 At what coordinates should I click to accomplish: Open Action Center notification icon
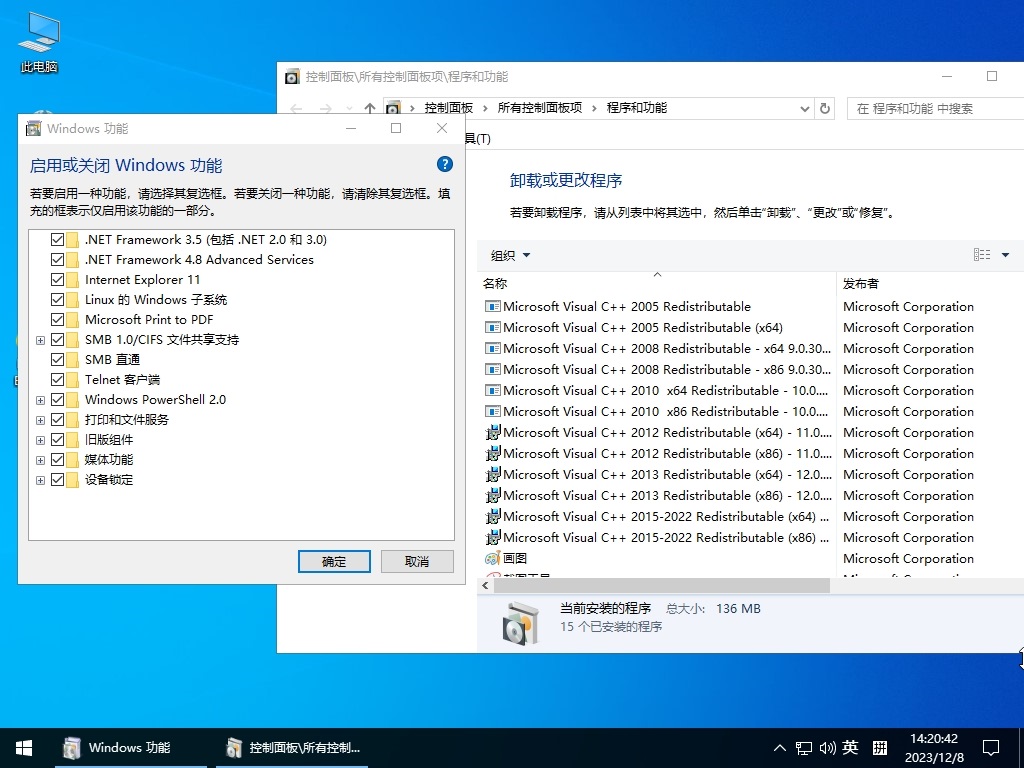991,747
